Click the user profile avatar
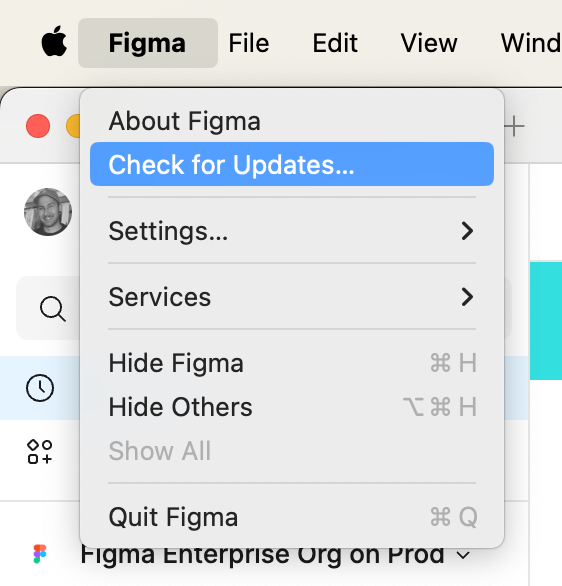The image size is (562, 586). coord(48,212)
